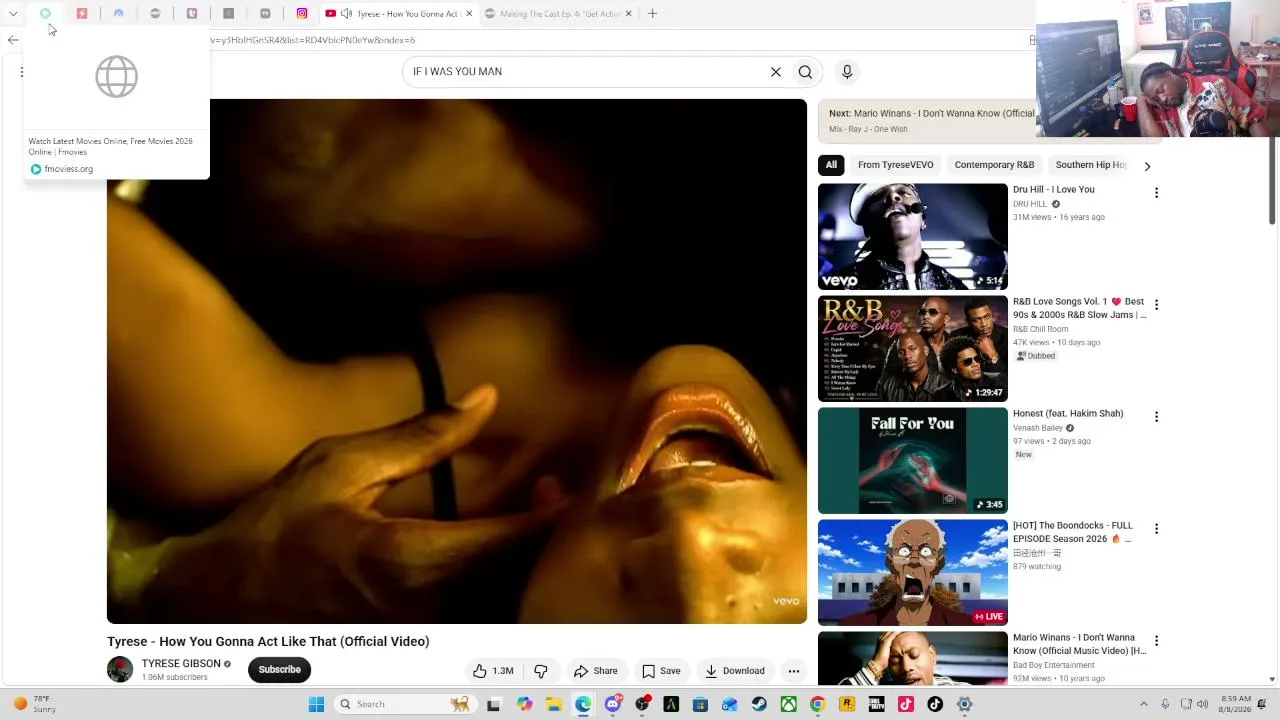Open the black TikTok taskbar icon

pyautogui.click(x=935, y=705)
